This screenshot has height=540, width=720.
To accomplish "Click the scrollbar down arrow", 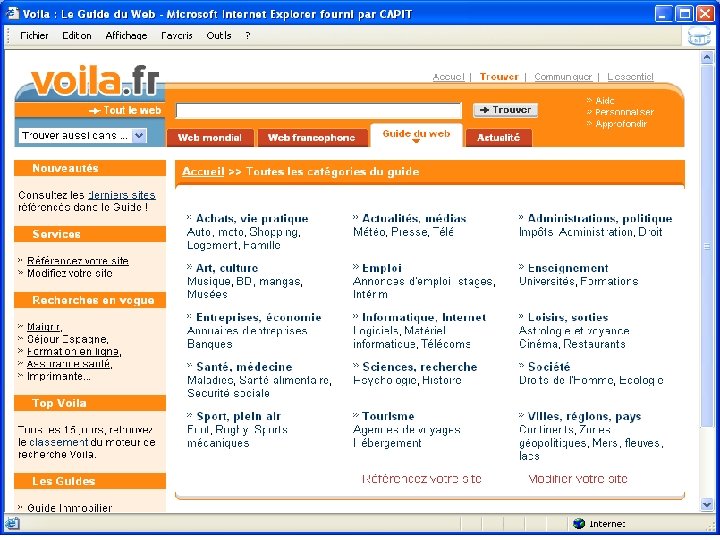I will (707, 505).
